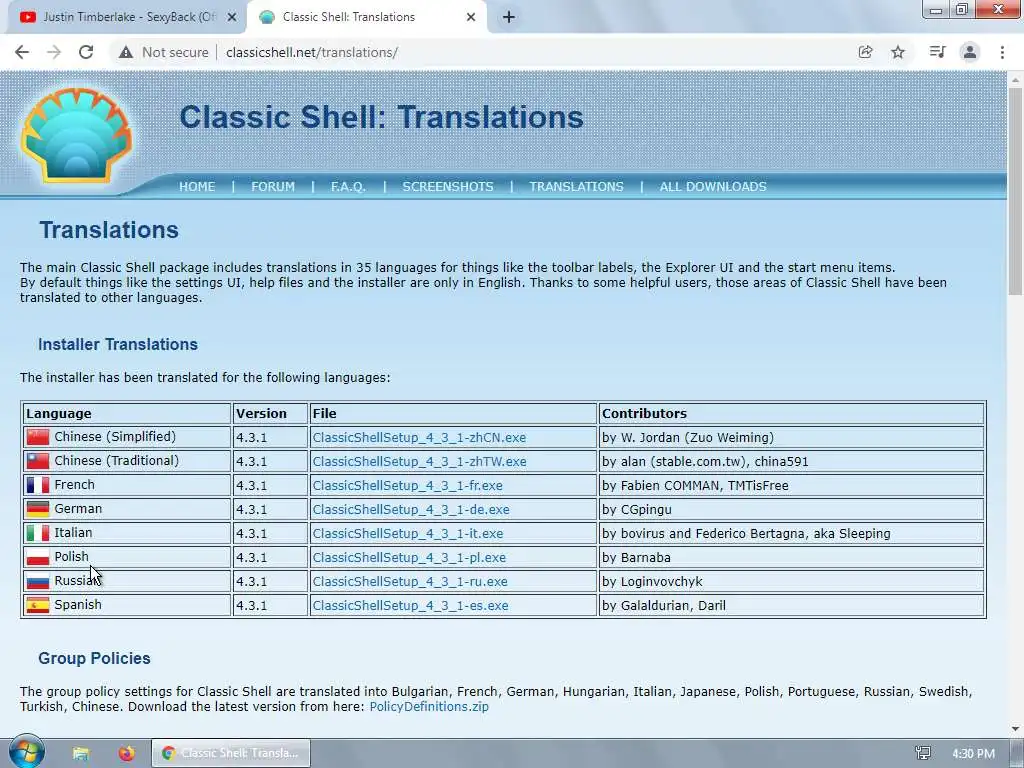Bookmark this page with the star icon
This screenshot has width=1024, height=768.
pyautogui.click(x=898, y=52)
